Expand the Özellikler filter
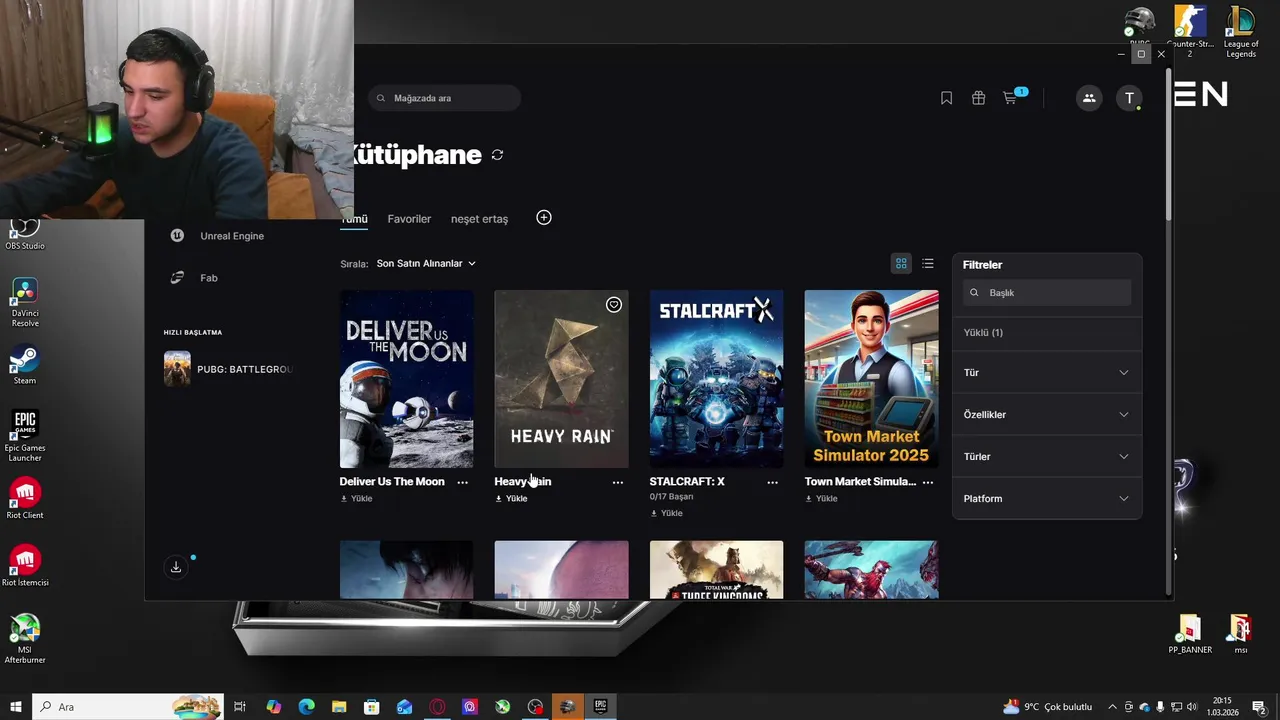1280x720 pixels. pyautogui.click(x=1046, y=415)
